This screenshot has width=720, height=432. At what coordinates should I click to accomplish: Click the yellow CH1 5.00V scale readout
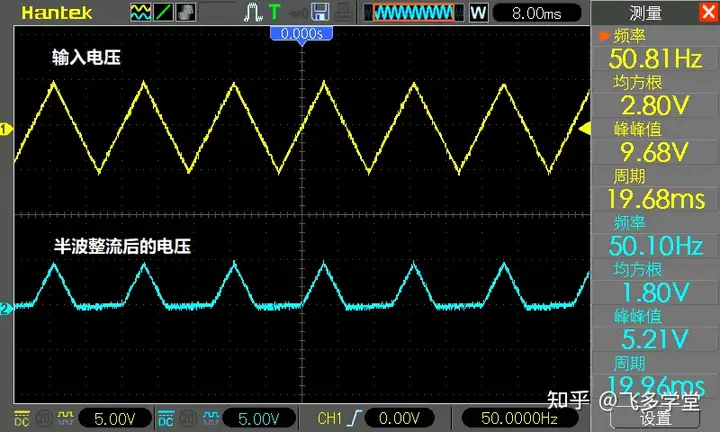pyautogui.click(x=115, y=419)
